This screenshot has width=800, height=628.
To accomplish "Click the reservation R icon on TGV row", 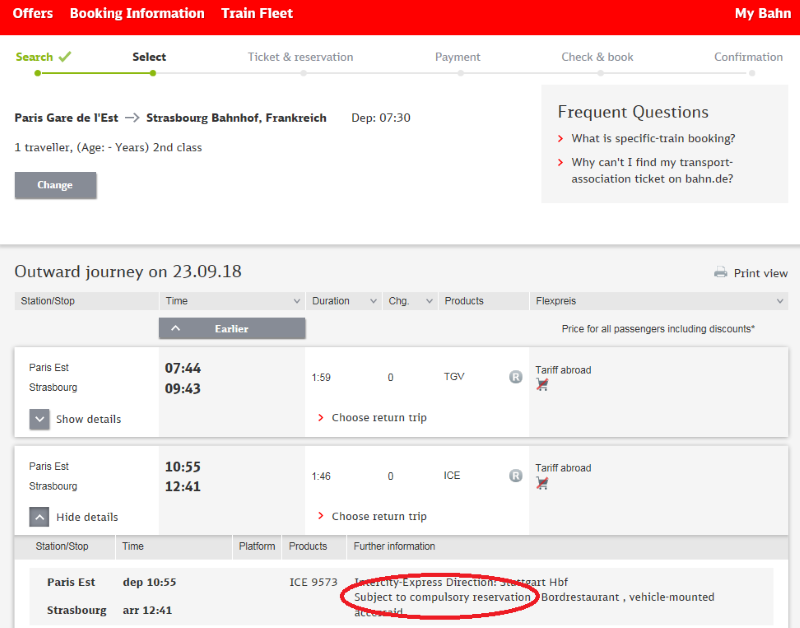I will pos(516,377).
